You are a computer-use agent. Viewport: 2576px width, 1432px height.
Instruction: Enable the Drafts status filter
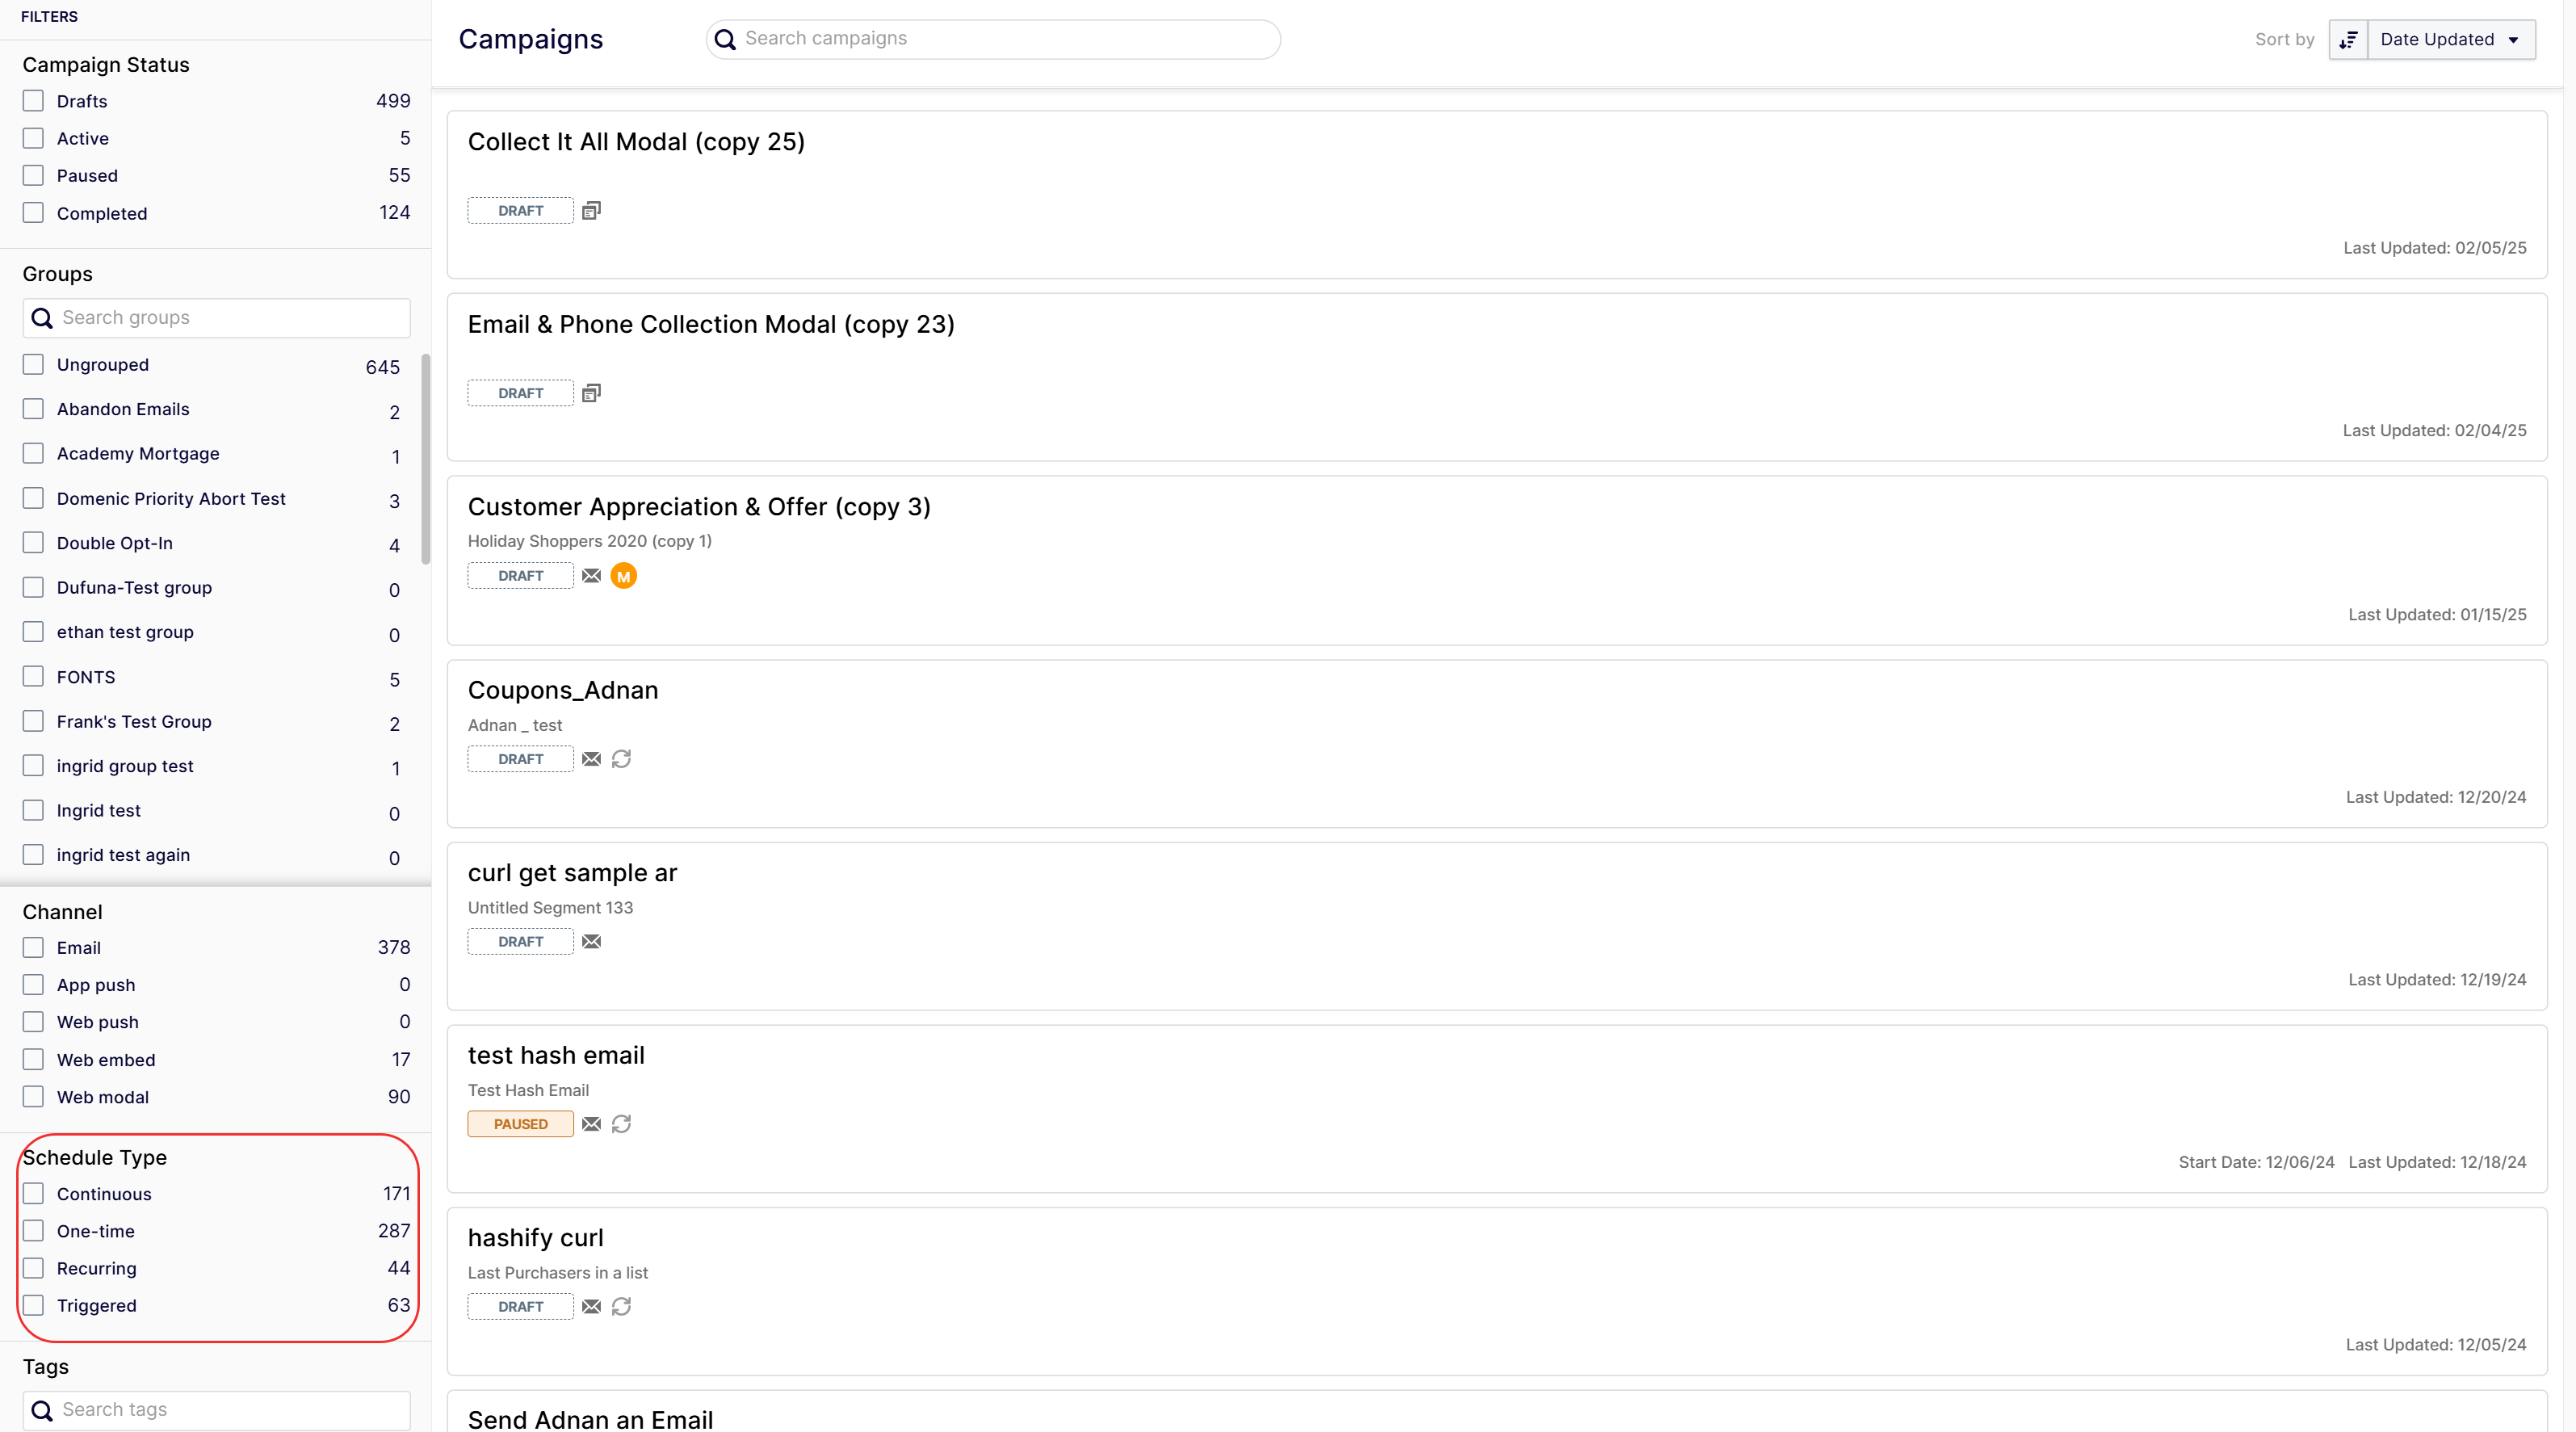[34, 101]
